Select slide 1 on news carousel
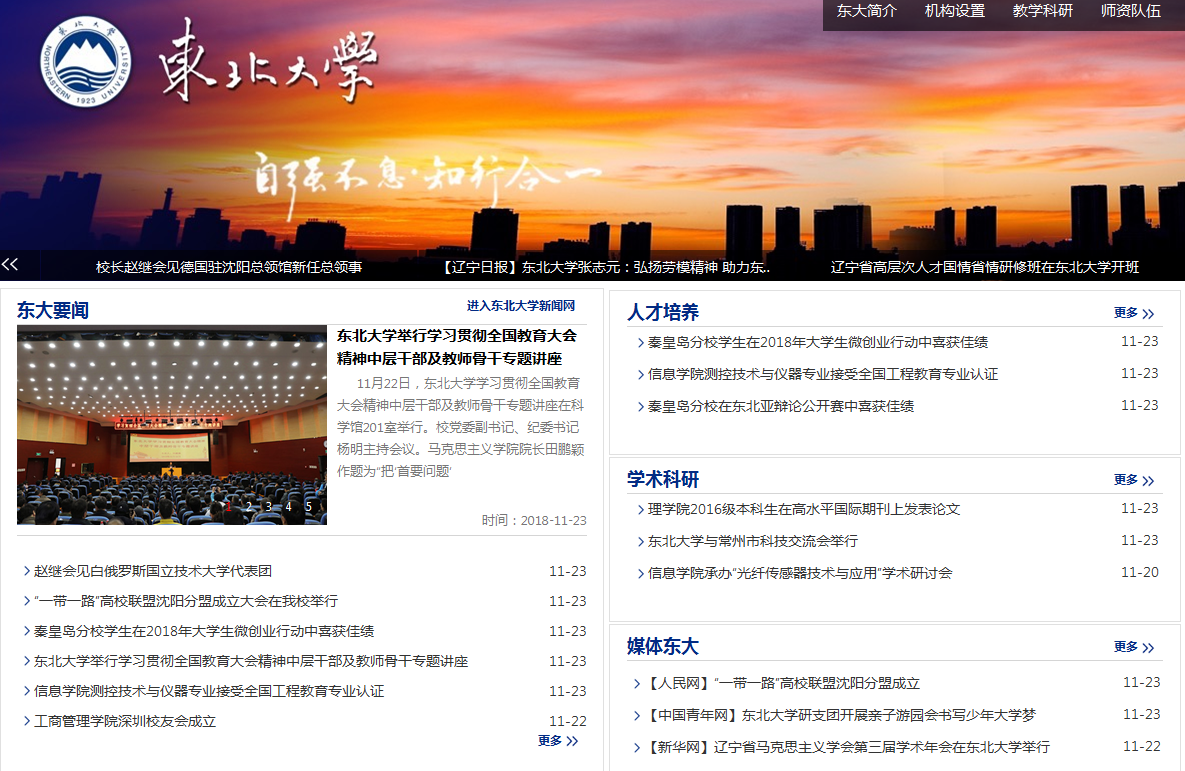This screenshot has width=1185, height=771. coord(228,506)
